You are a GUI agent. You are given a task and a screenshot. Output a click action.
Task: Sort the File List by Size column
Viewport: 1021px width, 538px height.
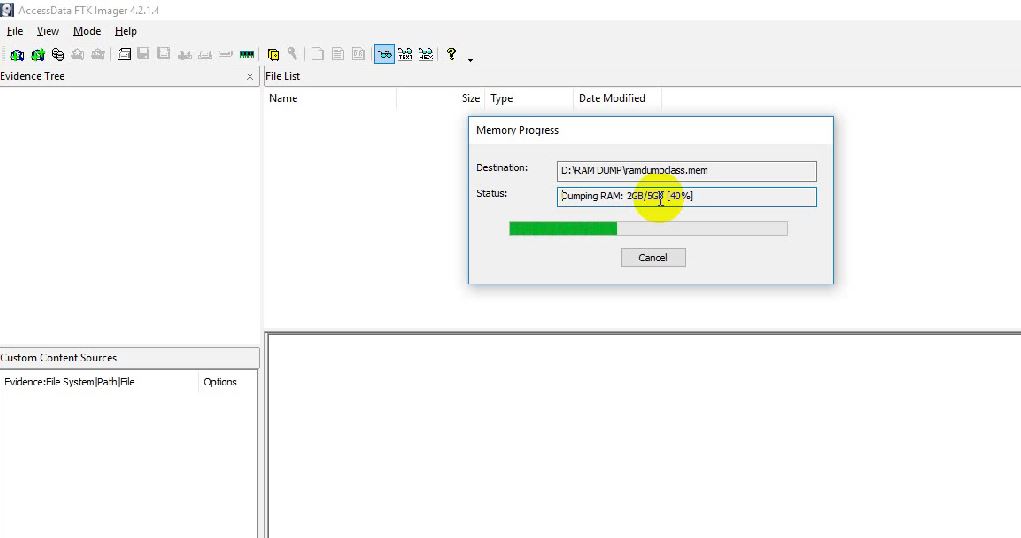[440, 98]
